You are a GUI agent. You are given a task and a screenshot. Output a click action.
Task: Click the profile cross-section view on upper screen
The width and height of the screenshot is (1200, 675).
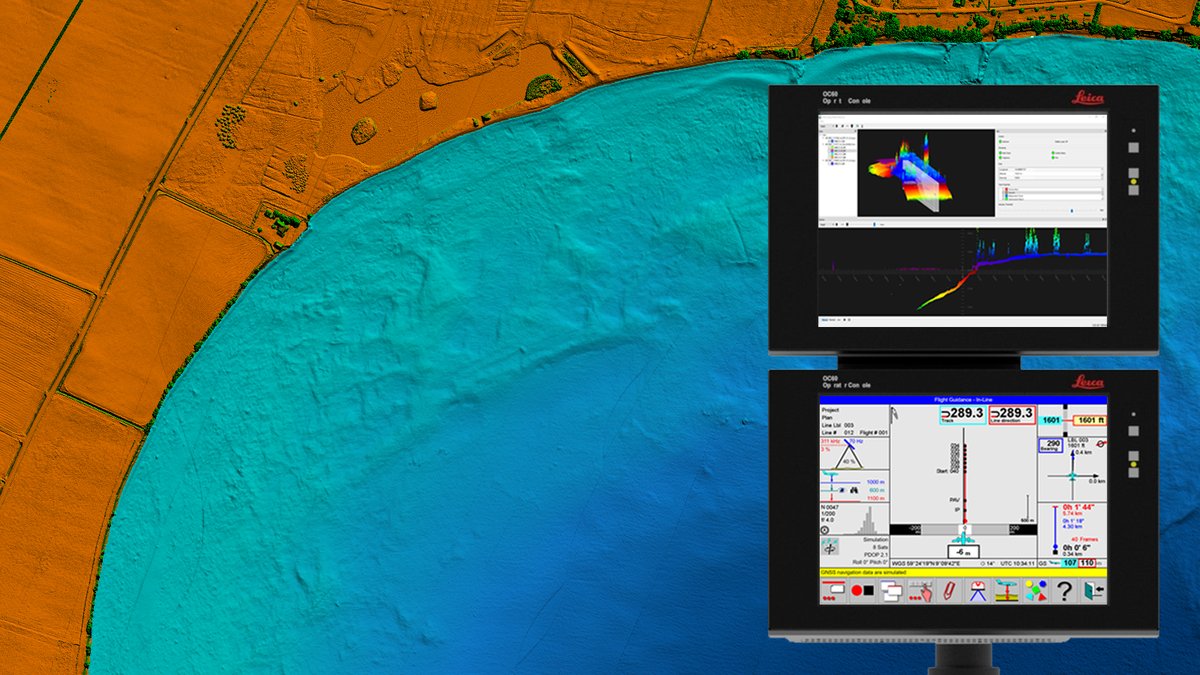pyautogui.click(x=963, y=272)
